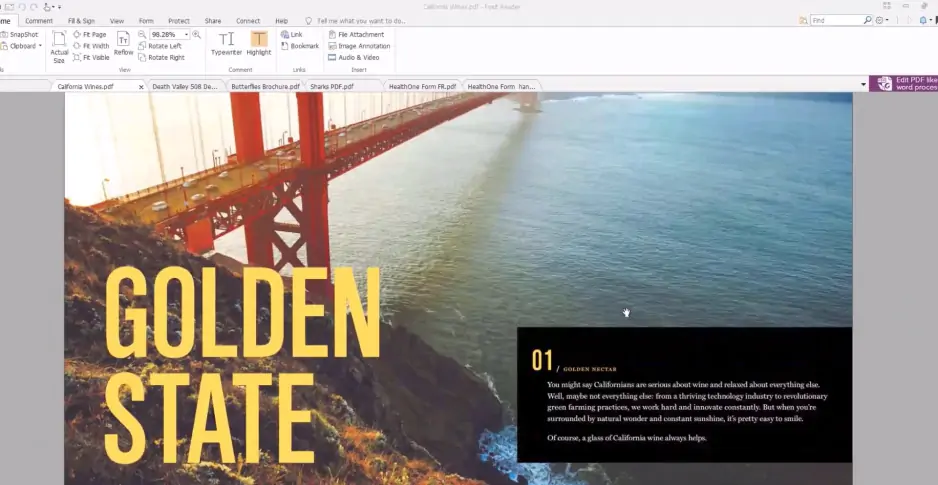This screenshot has width=938, height=485.
Task: Open the Protect ribbon tab
Action: pyautogui.click(x=179, y=20)
